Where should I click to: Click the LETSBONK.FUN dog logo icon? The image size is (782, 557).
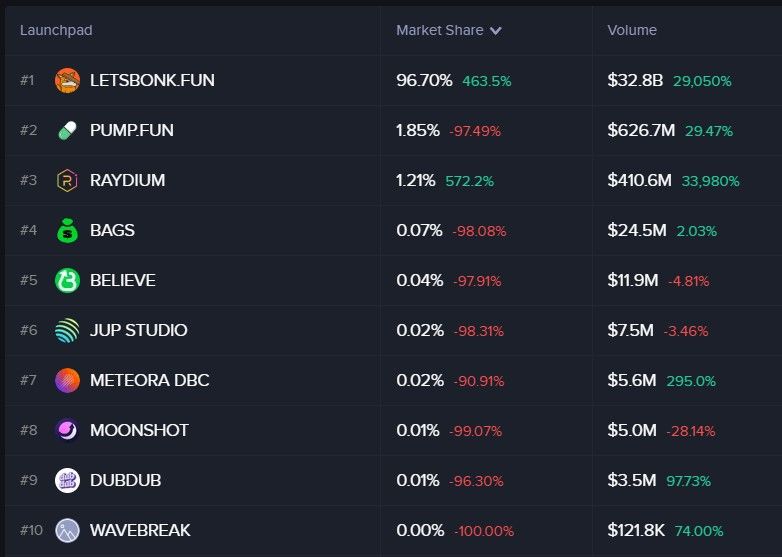pos(67,80)
